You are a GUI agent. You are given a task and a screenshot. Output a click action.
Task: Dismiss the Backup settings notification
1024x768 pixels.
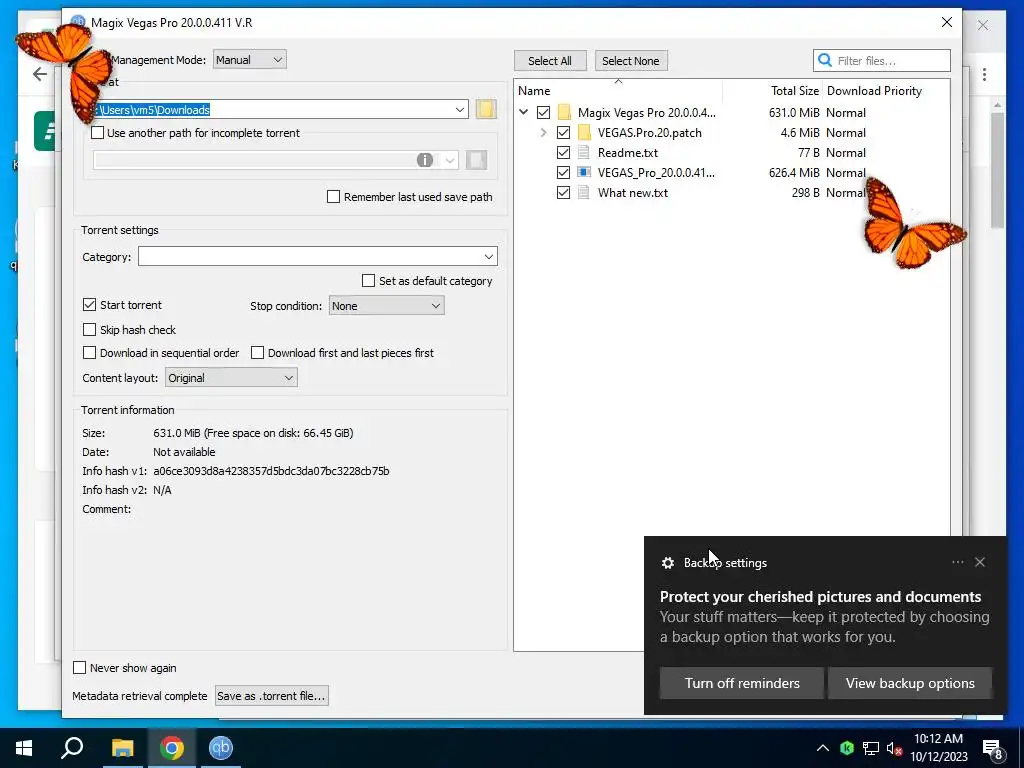(980, 562)
